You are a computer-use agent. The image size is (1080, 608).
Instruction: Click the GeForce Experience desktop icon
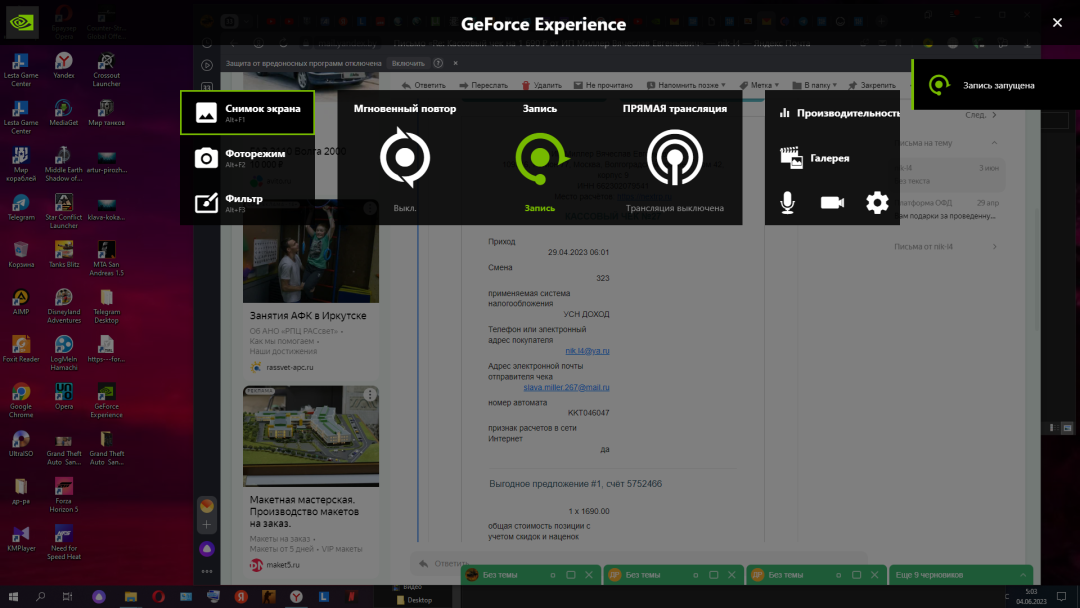pos(106,401)
